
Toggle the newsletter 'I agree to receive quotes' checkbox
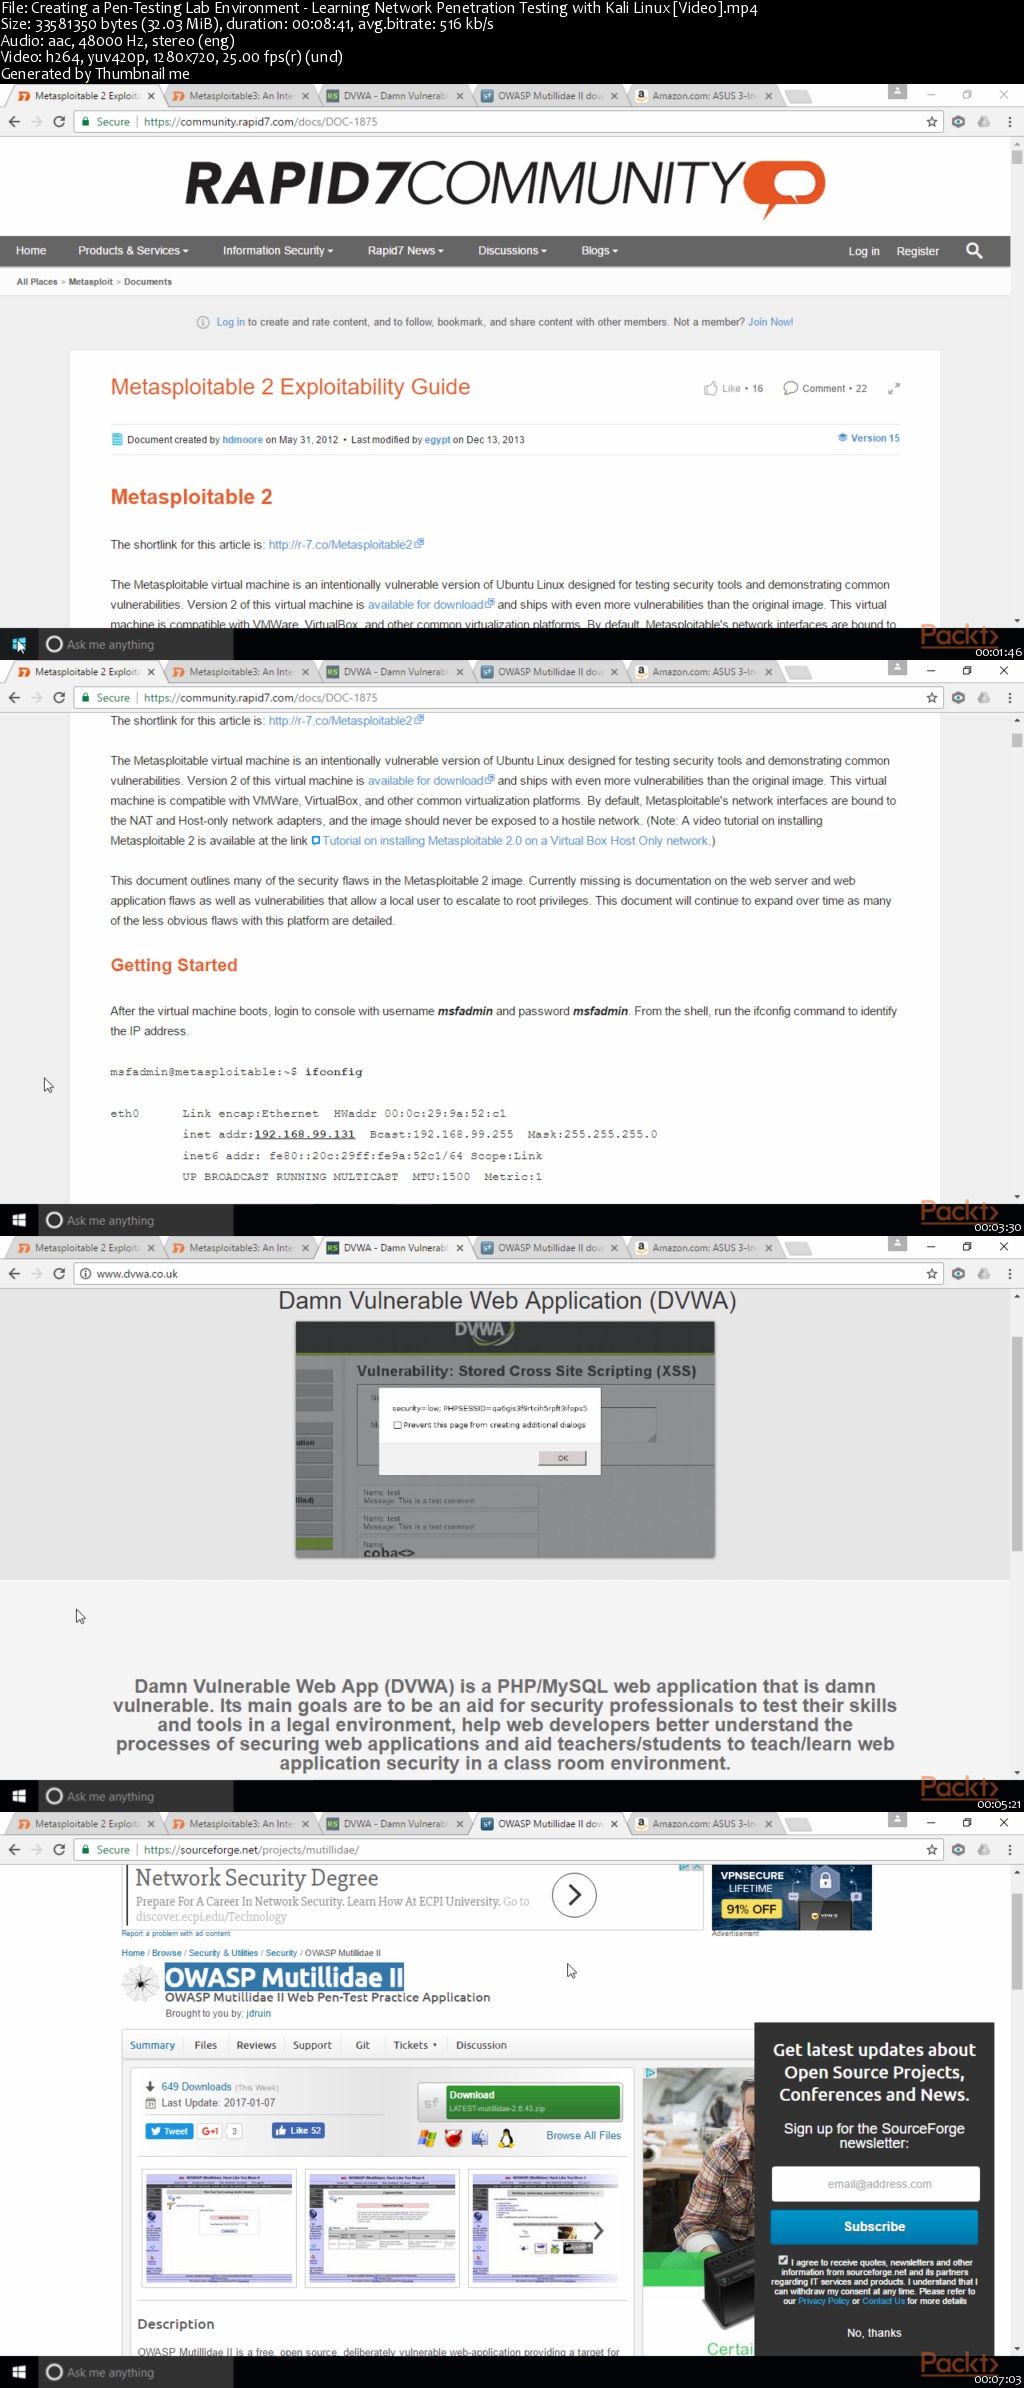click(x=783, y=2260)
